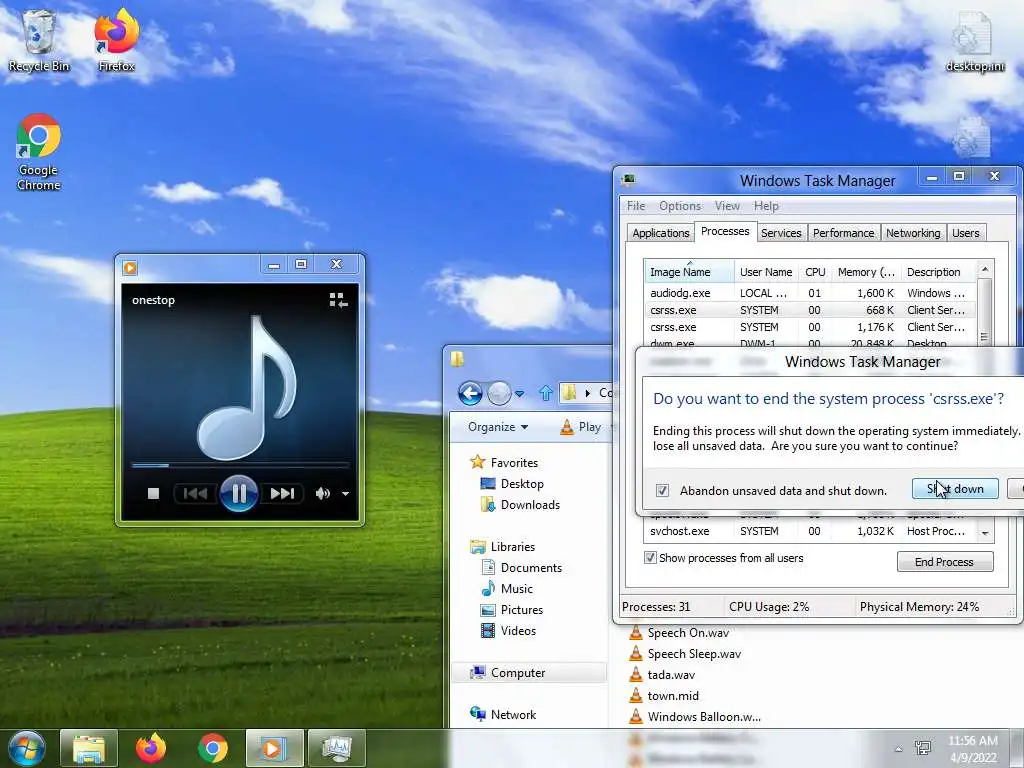This screenshot has height=768, width=1024.
Task: Select the audiodg.exe process row
Action: pos(810,293)
